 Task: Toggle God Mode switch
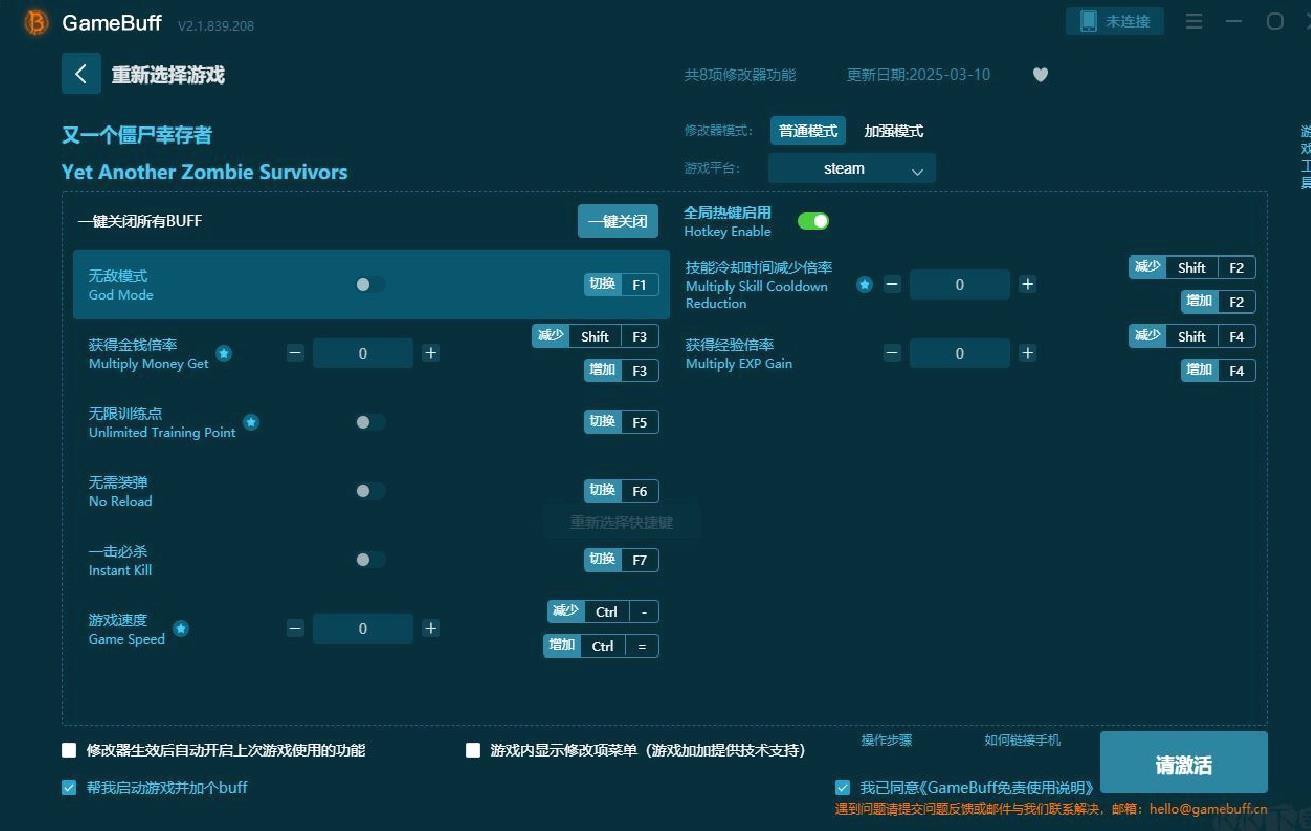click(x=369, y=285)
